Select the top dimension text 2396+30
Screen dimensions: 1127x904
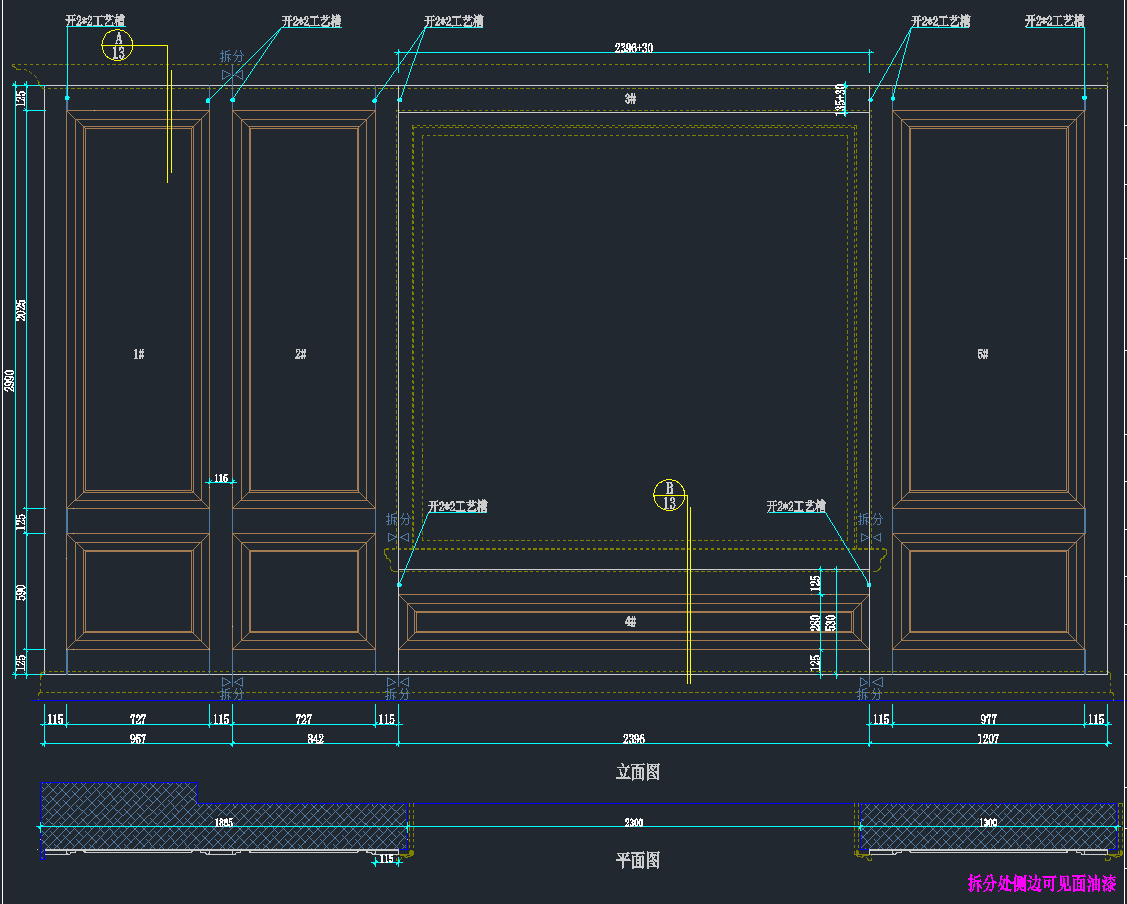pos(633,47)
